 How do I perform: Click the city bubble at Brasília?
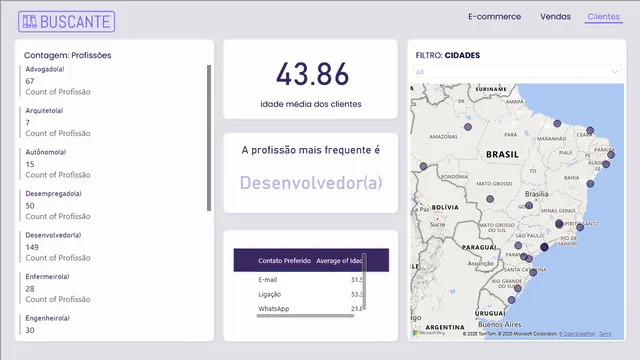coord(529,205)
